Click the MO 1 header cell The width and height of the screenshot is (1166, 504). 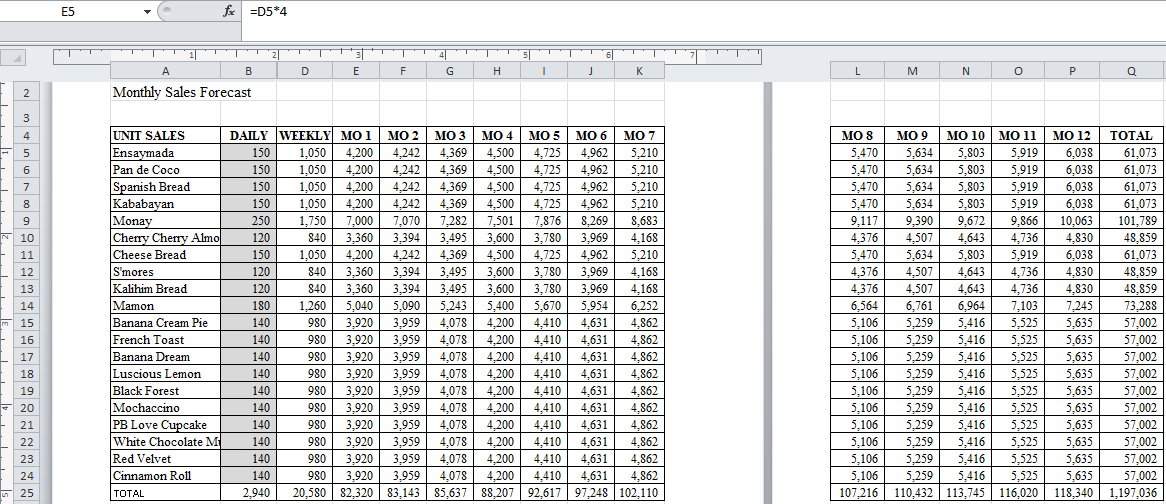coord(355,136)
